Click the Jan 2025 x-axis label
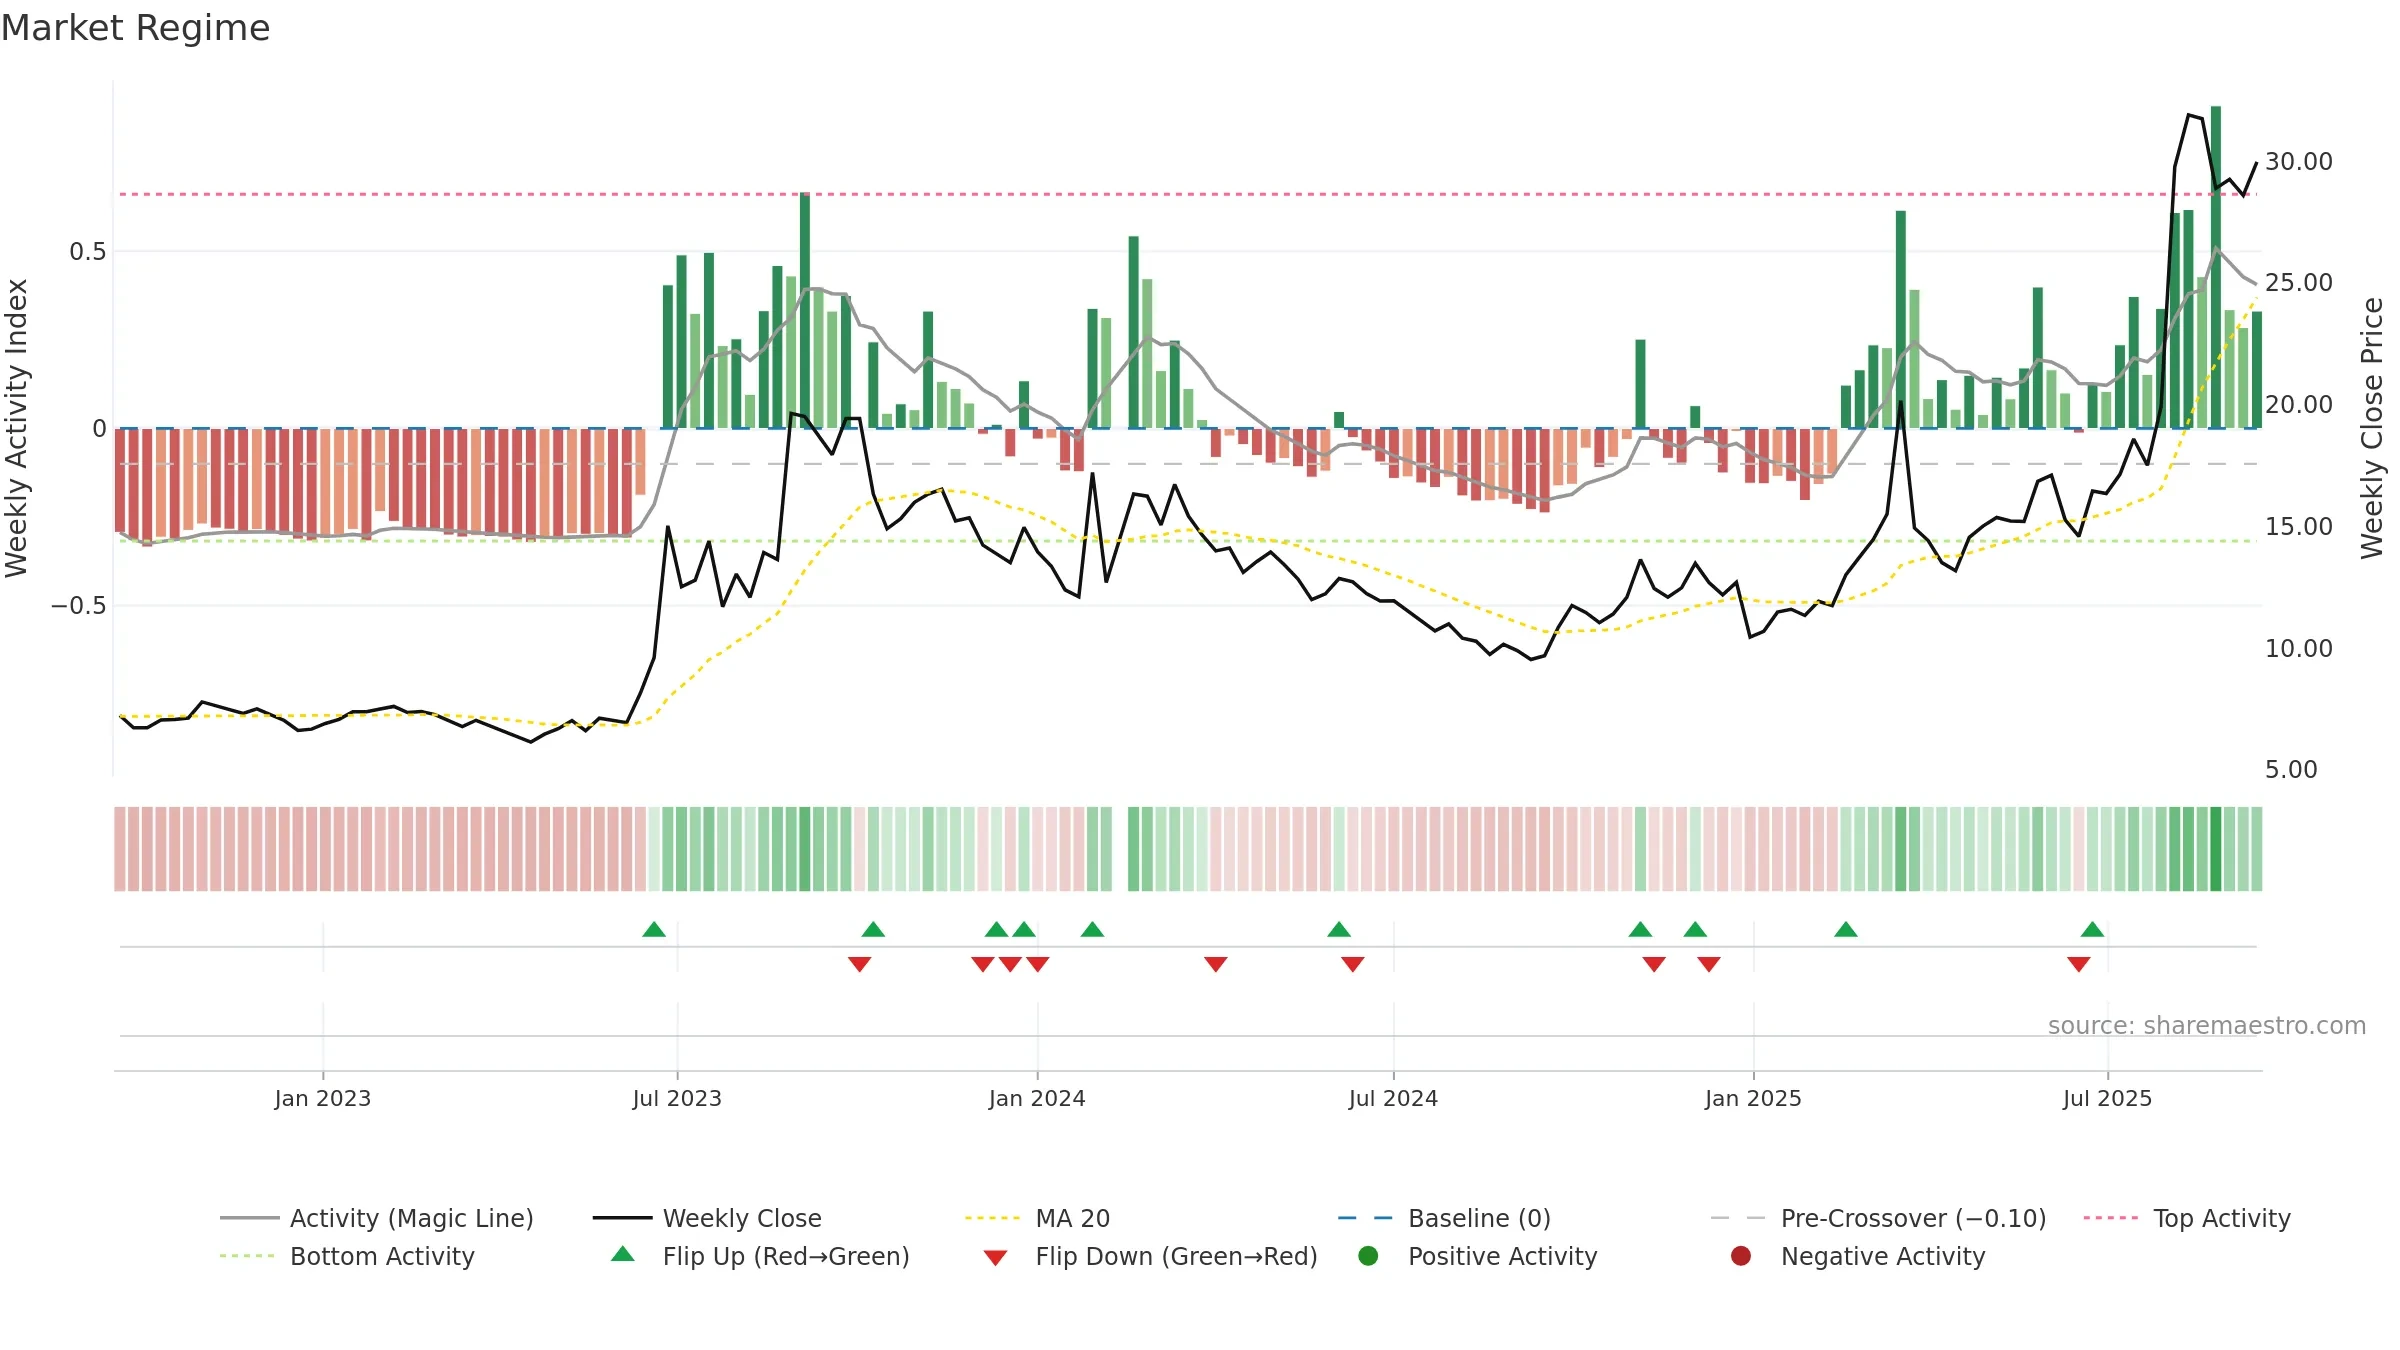Viewport: 2400px width, 1350px height. click(x=1753, y=1098)
